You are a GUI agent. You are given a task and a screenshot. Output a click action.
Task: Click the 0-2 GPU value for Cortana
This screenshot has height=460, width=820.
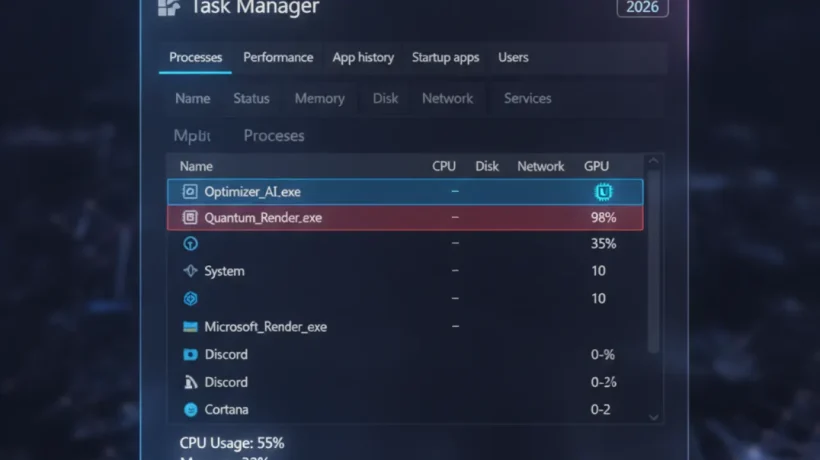click(600, 410)
